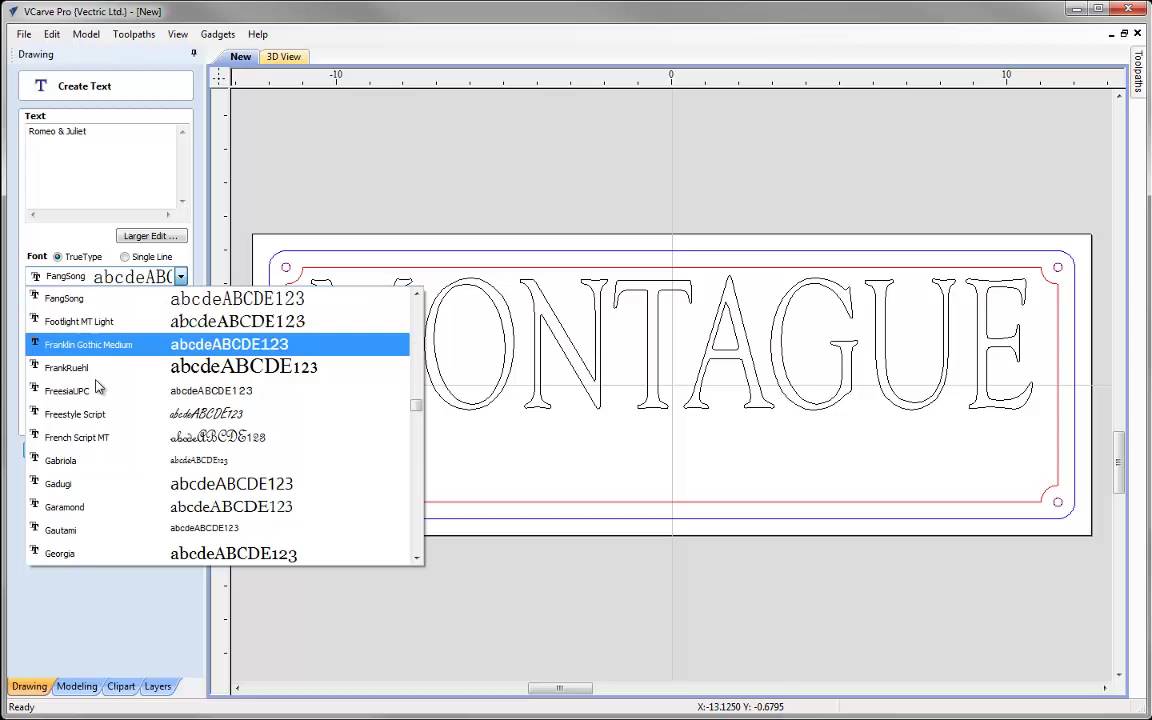This screenshot has height=720, width=1152.
Task: Click canvas vertical scrollbar thumb
Action: (x=1120, y=462)
